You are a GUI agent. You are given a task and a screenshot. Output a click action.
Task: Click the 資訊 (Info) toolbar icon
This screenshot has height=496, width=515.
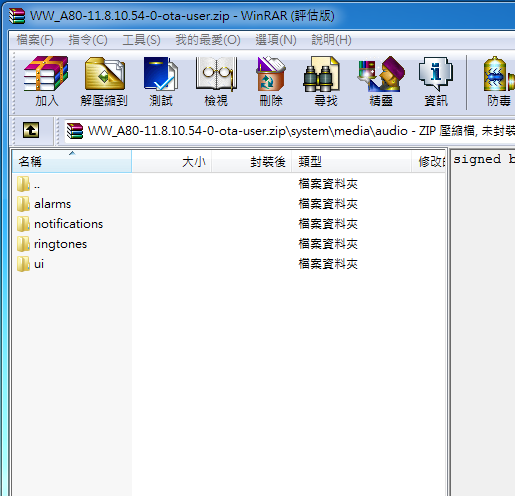coord(436,81)
